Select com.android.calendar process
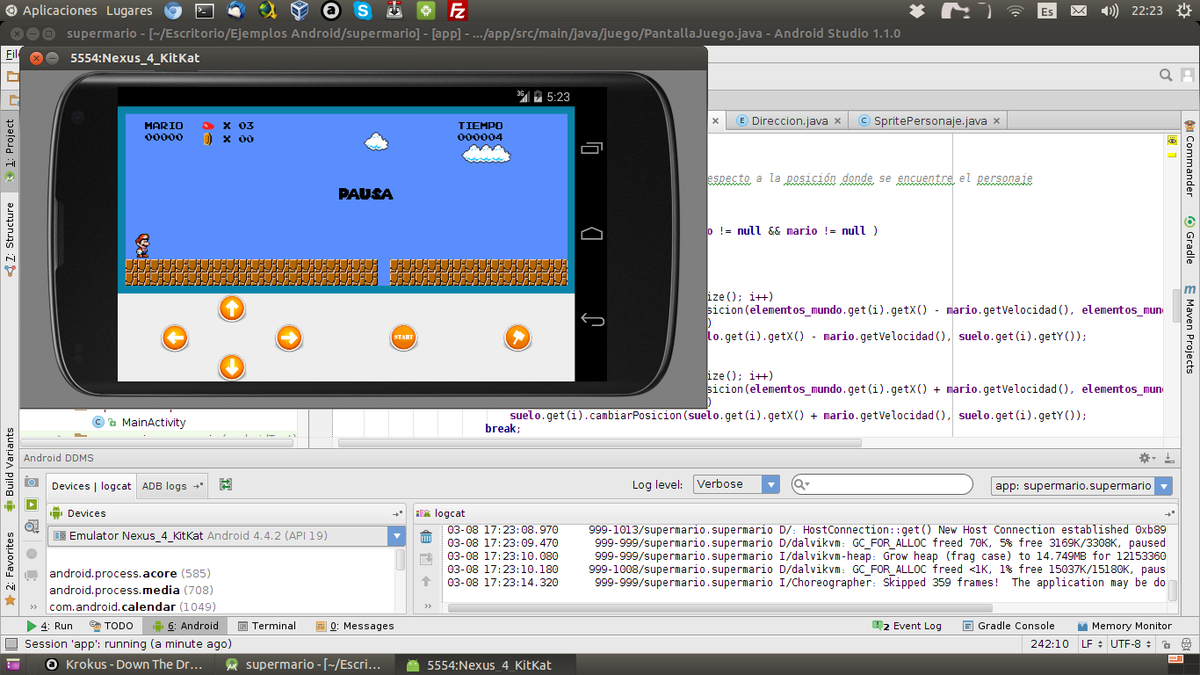The height and width of the screenshot is (675, 1200). point(132,606)
